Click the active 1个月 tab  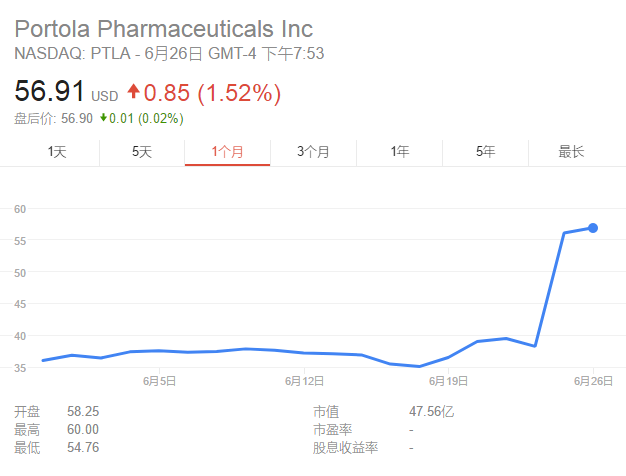(227, 151)
